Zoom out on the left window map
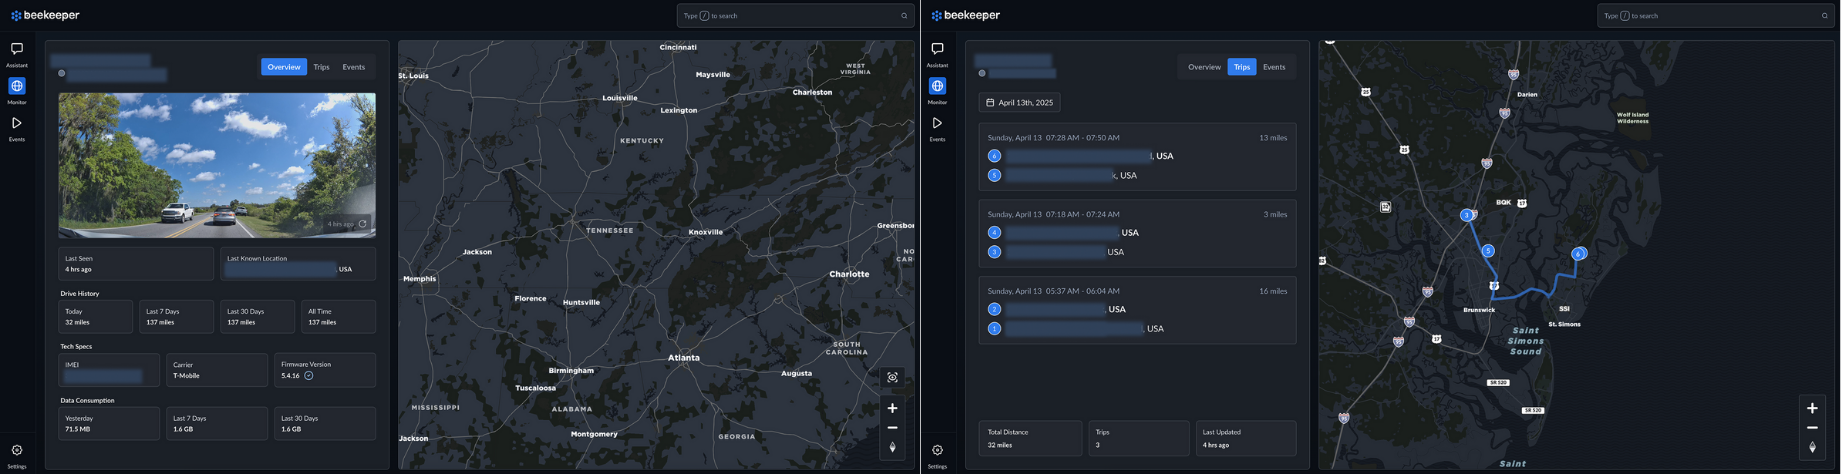The height and width of the screenshot is (475, 1841). click(x=892, y=428)
